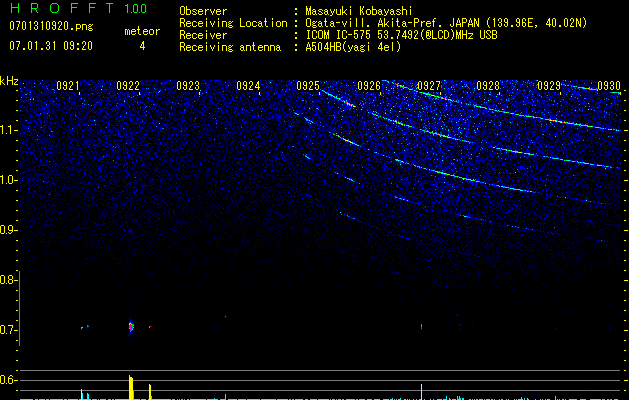Click the meteor count value 4
This screenshot has height=400, width=629.
pyautogui.click(x=142, y=46)
